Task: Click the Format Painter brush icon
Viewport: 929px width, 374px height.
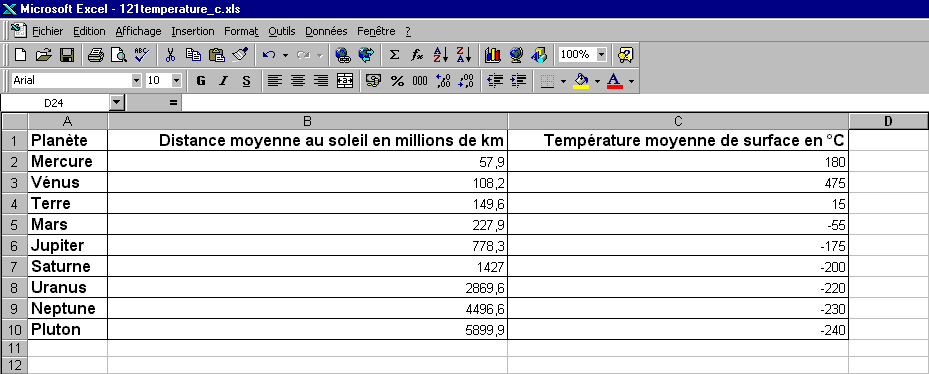Action: coord(240,55)
